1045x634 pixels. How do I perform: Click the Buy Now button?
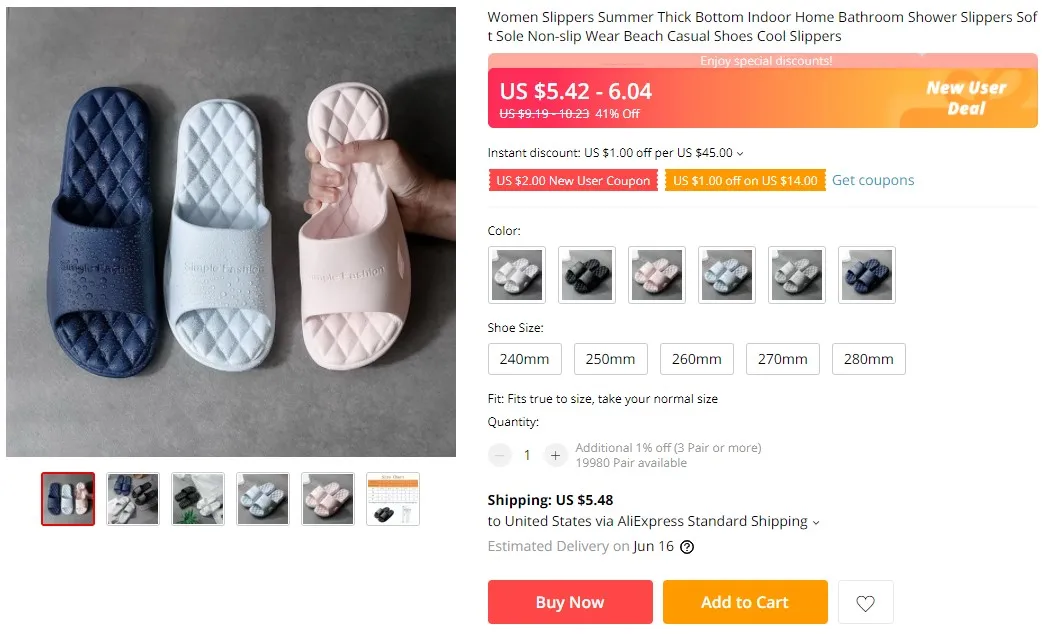click(570, 602)
